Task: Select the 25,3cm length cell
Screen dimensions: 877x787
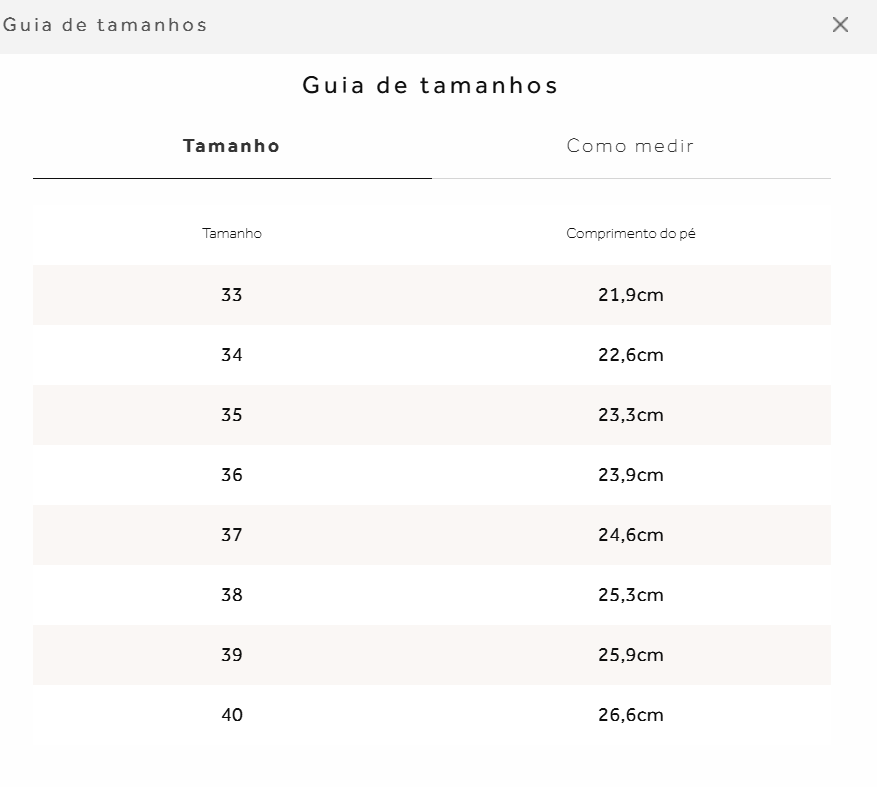Action: point(631,595)
